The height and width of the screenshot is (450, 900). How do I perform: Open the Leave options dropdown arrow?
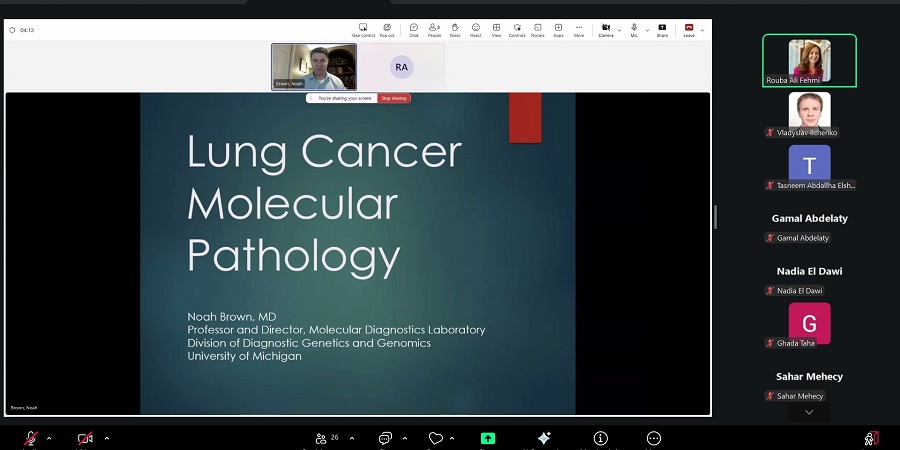point(702,30)
